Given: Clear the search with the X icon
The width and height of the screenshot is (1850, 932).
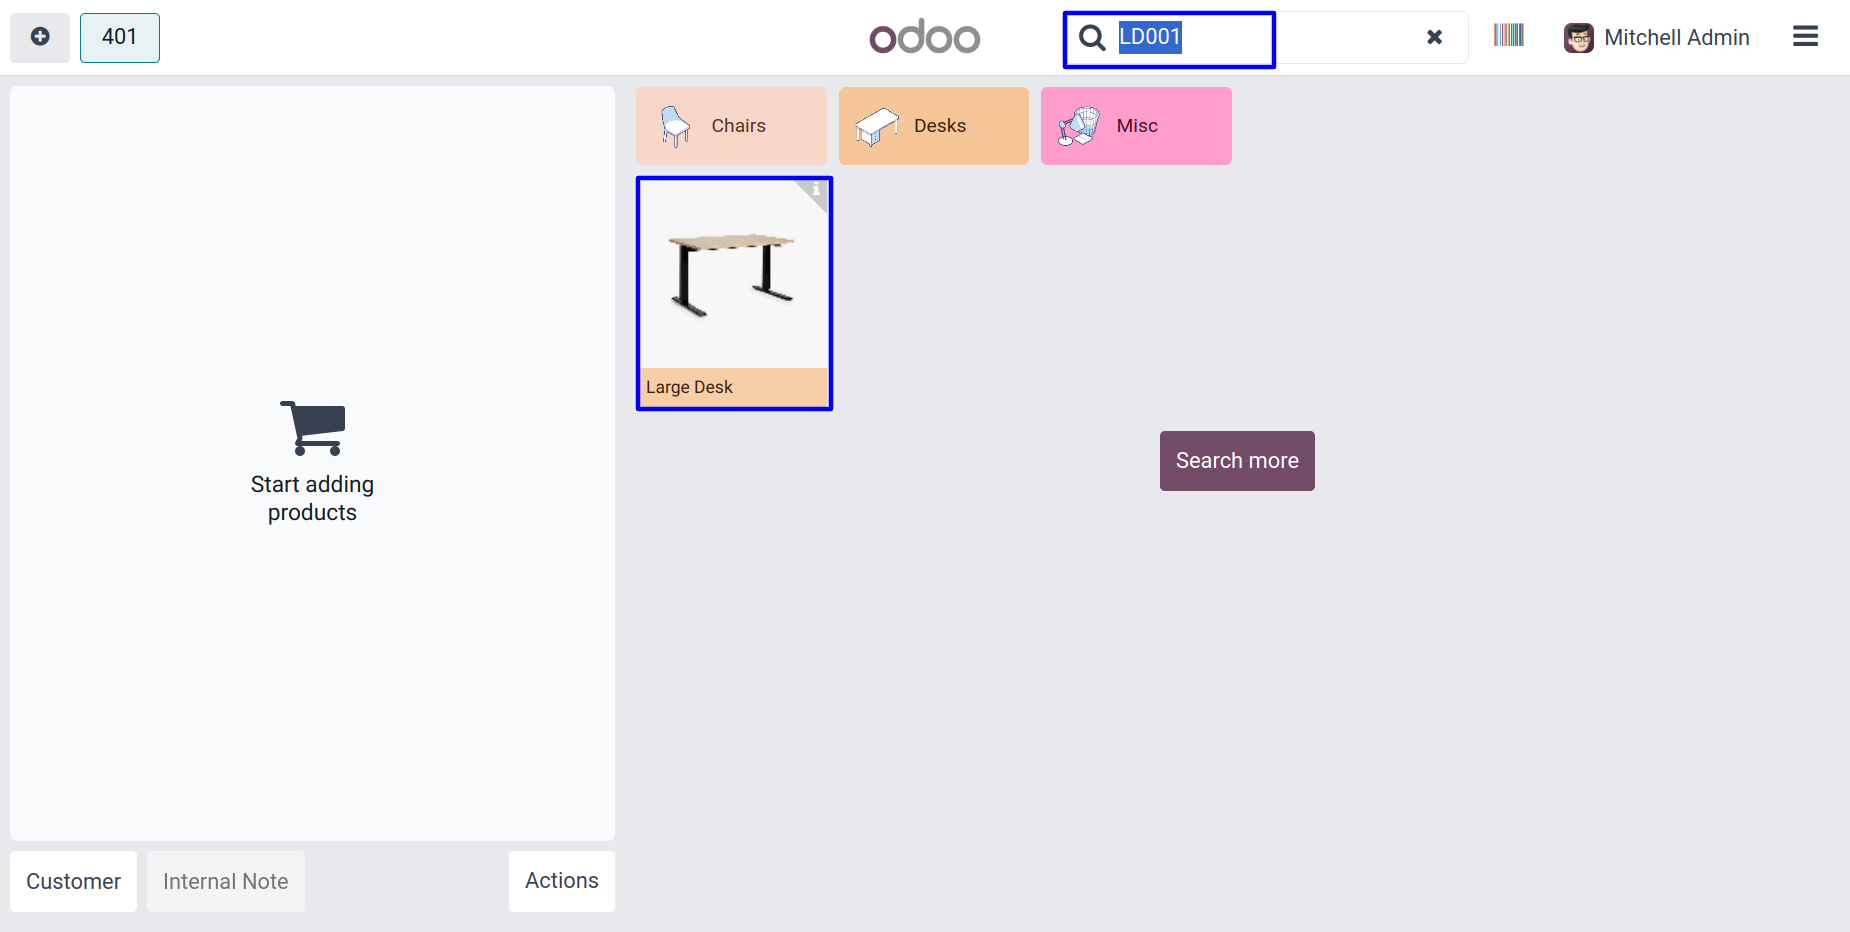Looking at the screenshot, I should (1434, 37).
